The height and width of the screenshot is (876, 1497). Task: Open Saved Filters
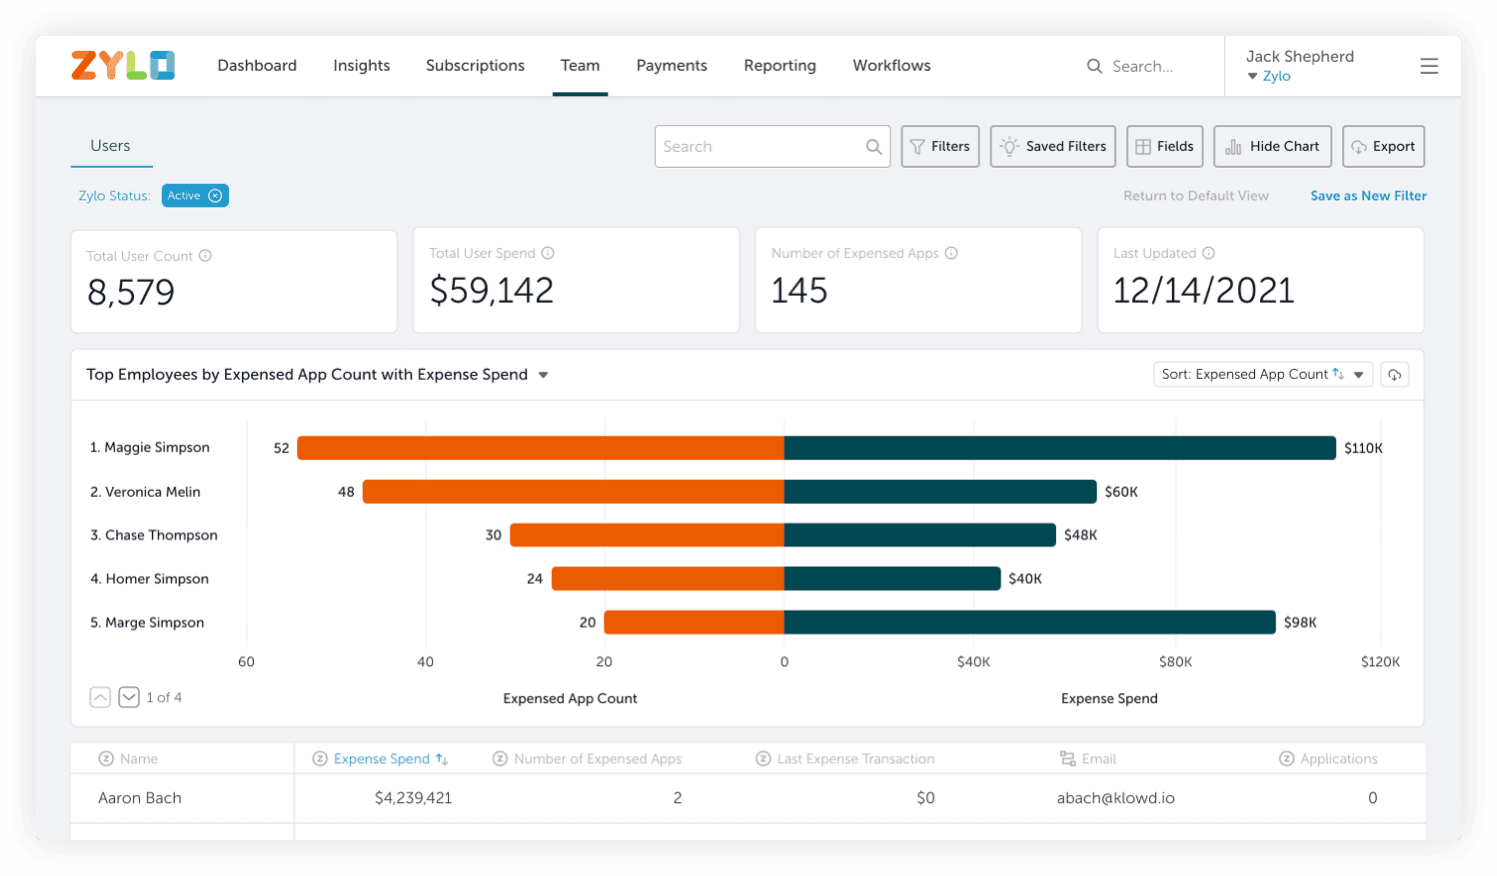point(1052,146)
